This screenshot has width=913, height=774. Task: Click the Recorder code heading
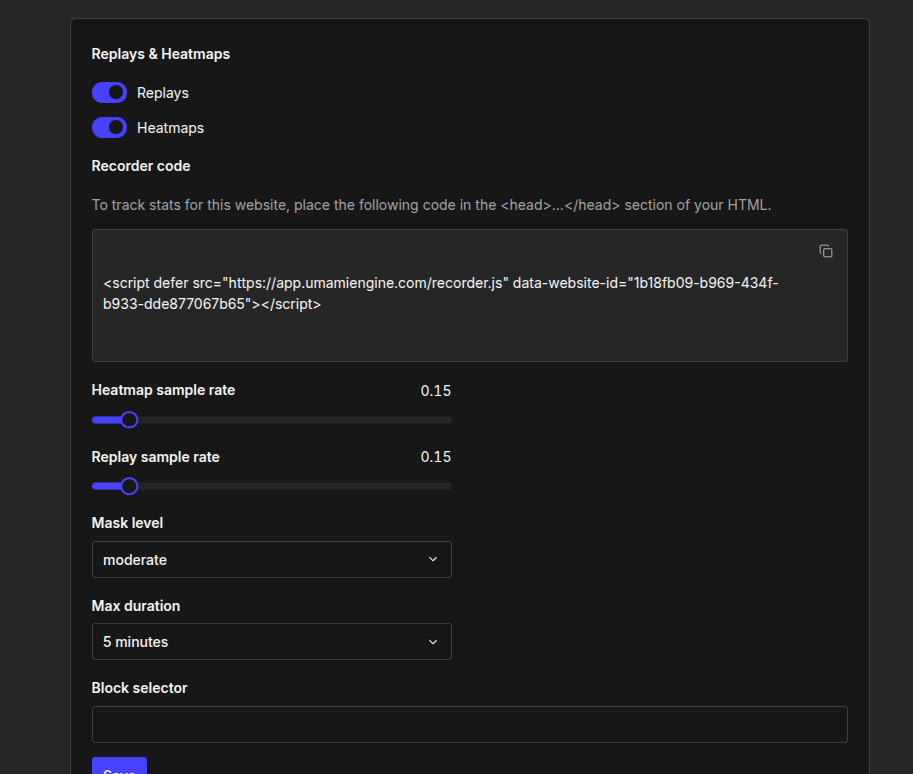coord(141,166)
